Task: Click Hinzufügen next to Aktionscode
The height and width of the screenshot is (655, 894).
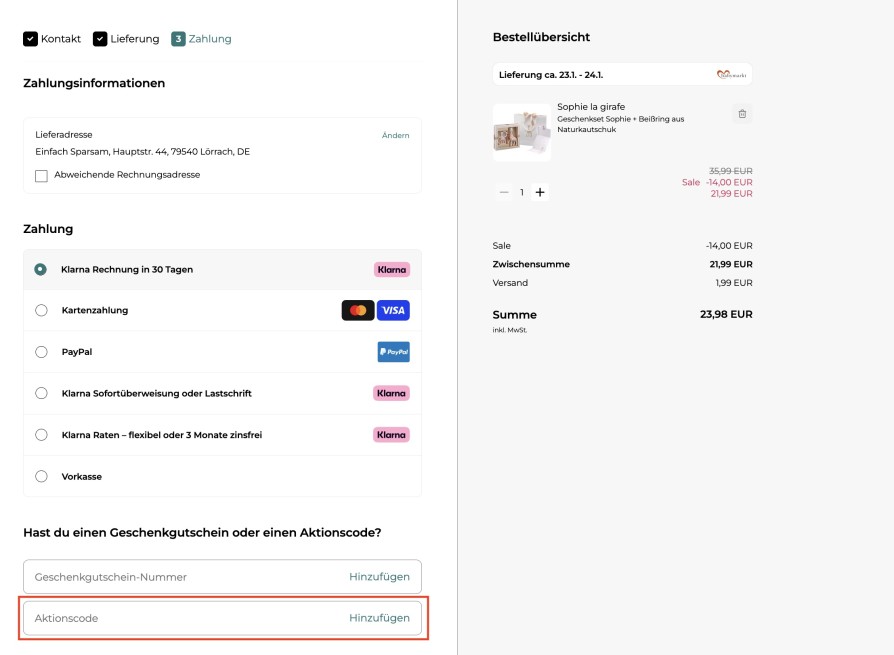Action: [x=378, y=617]
